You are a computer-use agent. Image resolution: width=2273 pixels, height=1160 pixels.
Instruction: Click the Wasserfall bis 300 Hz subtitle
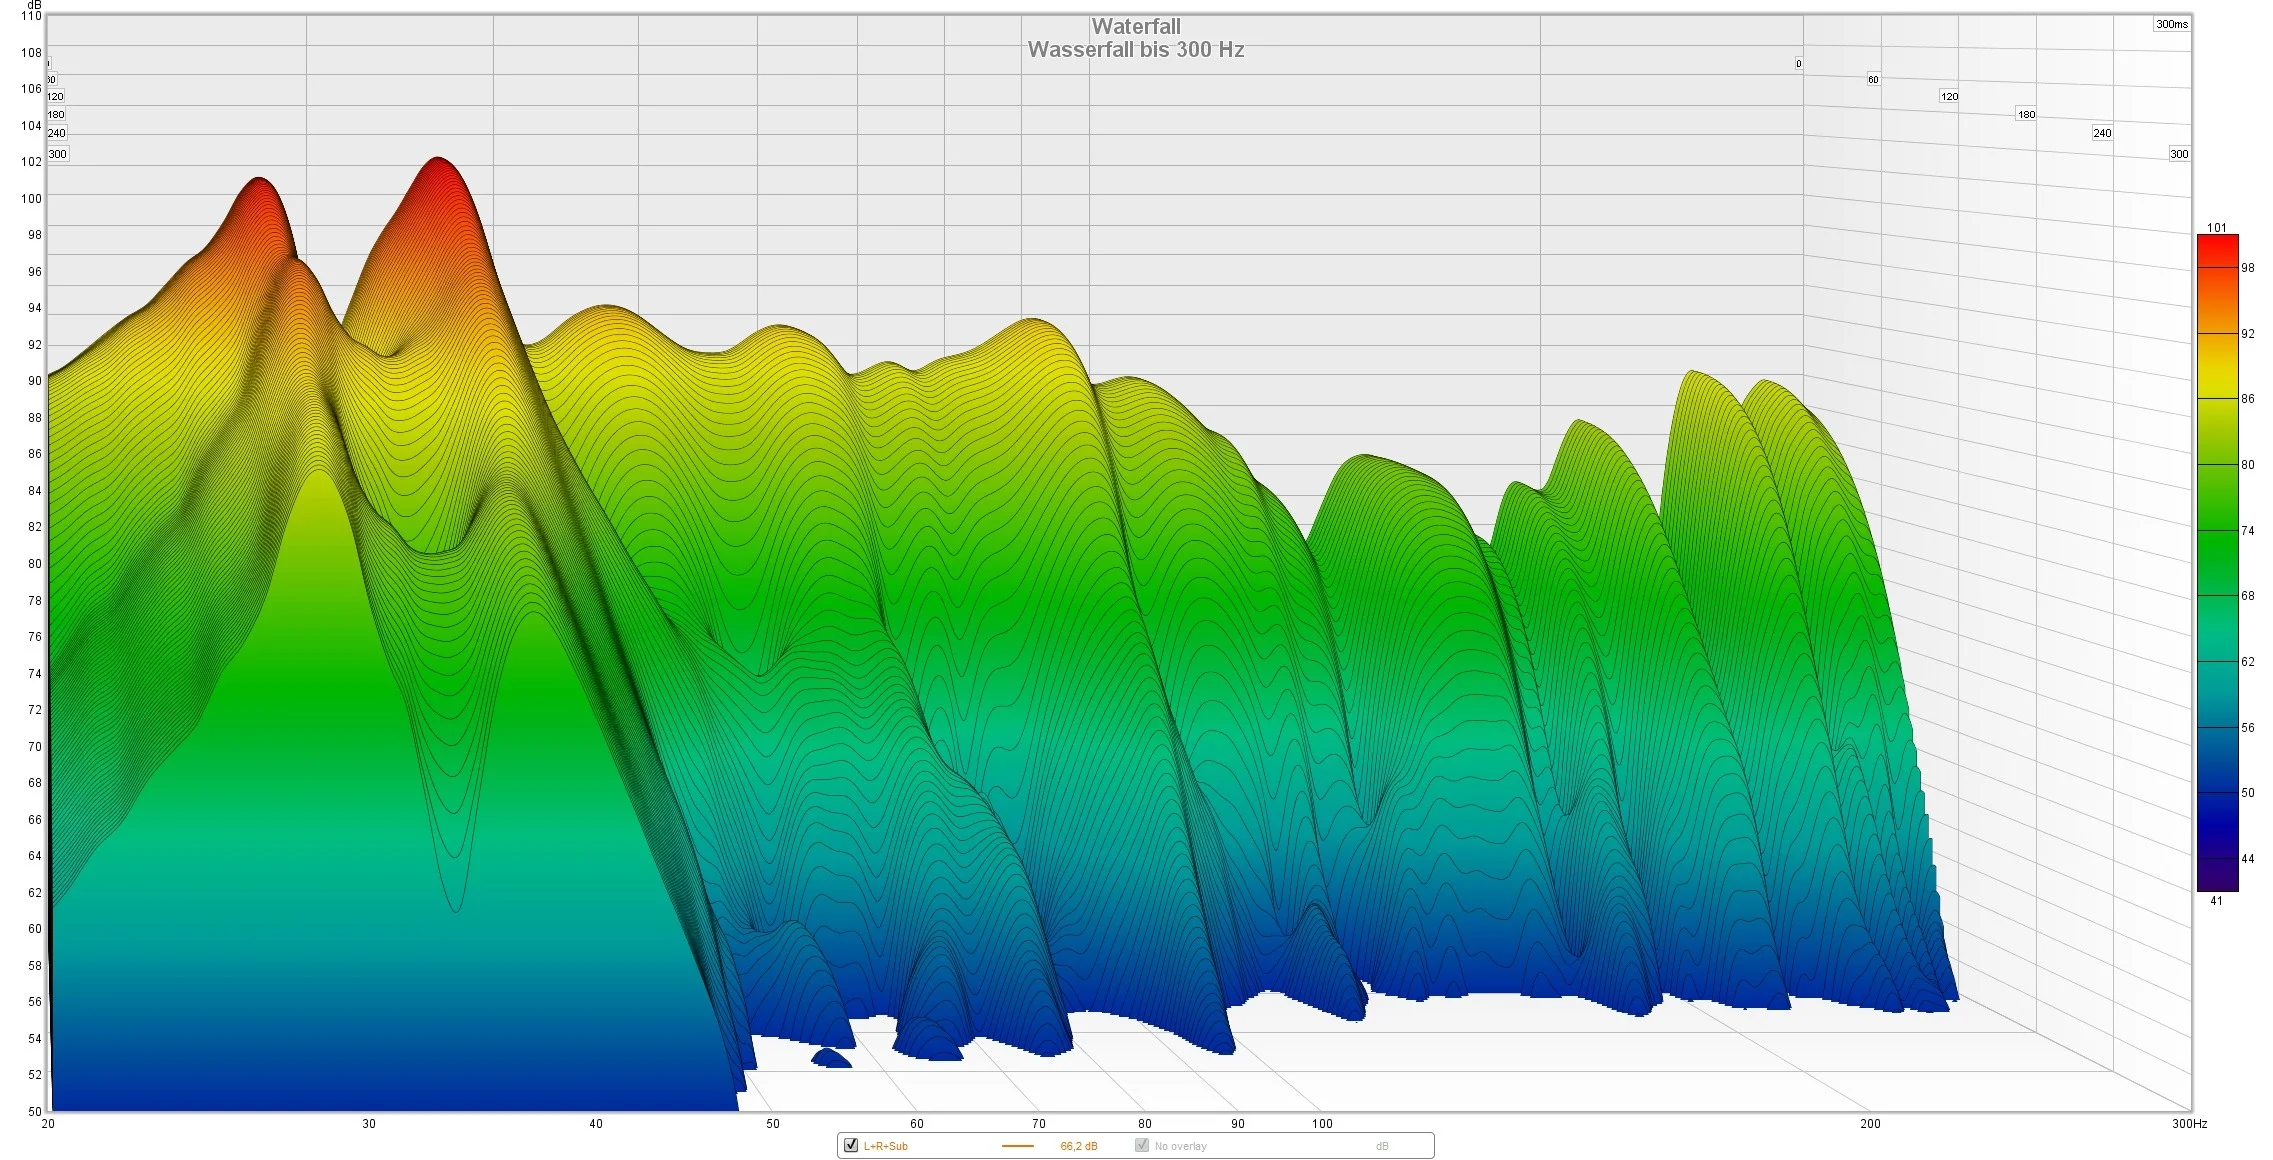tap(1135, 50)
